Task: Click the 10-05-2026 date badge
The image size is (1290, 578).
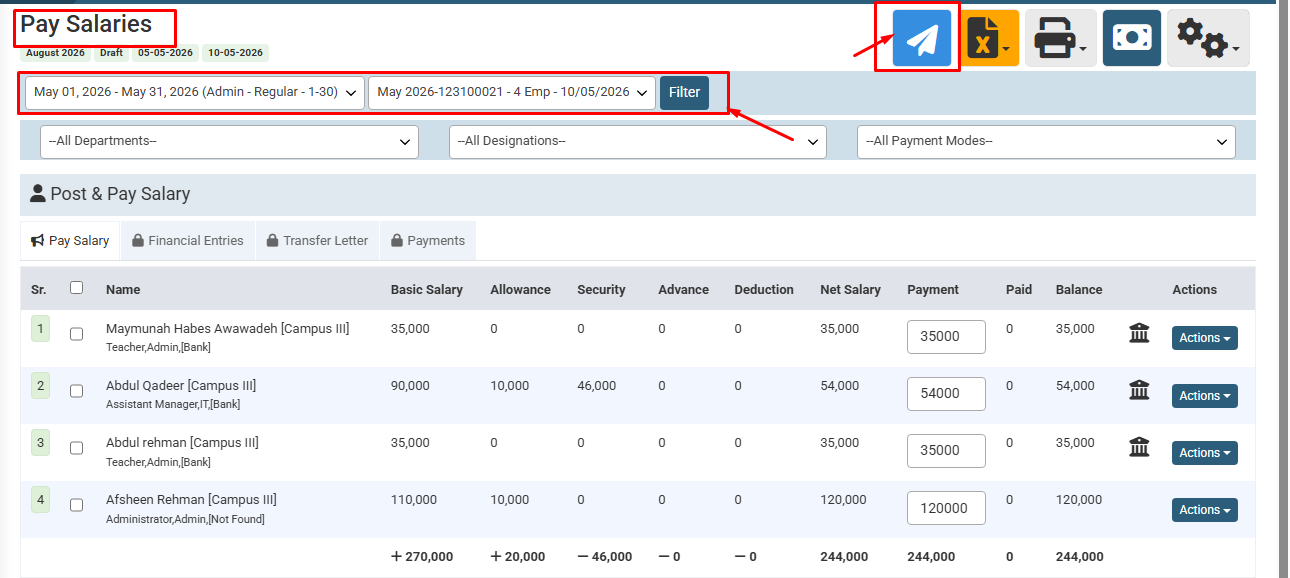Action: tap(235, 53)
